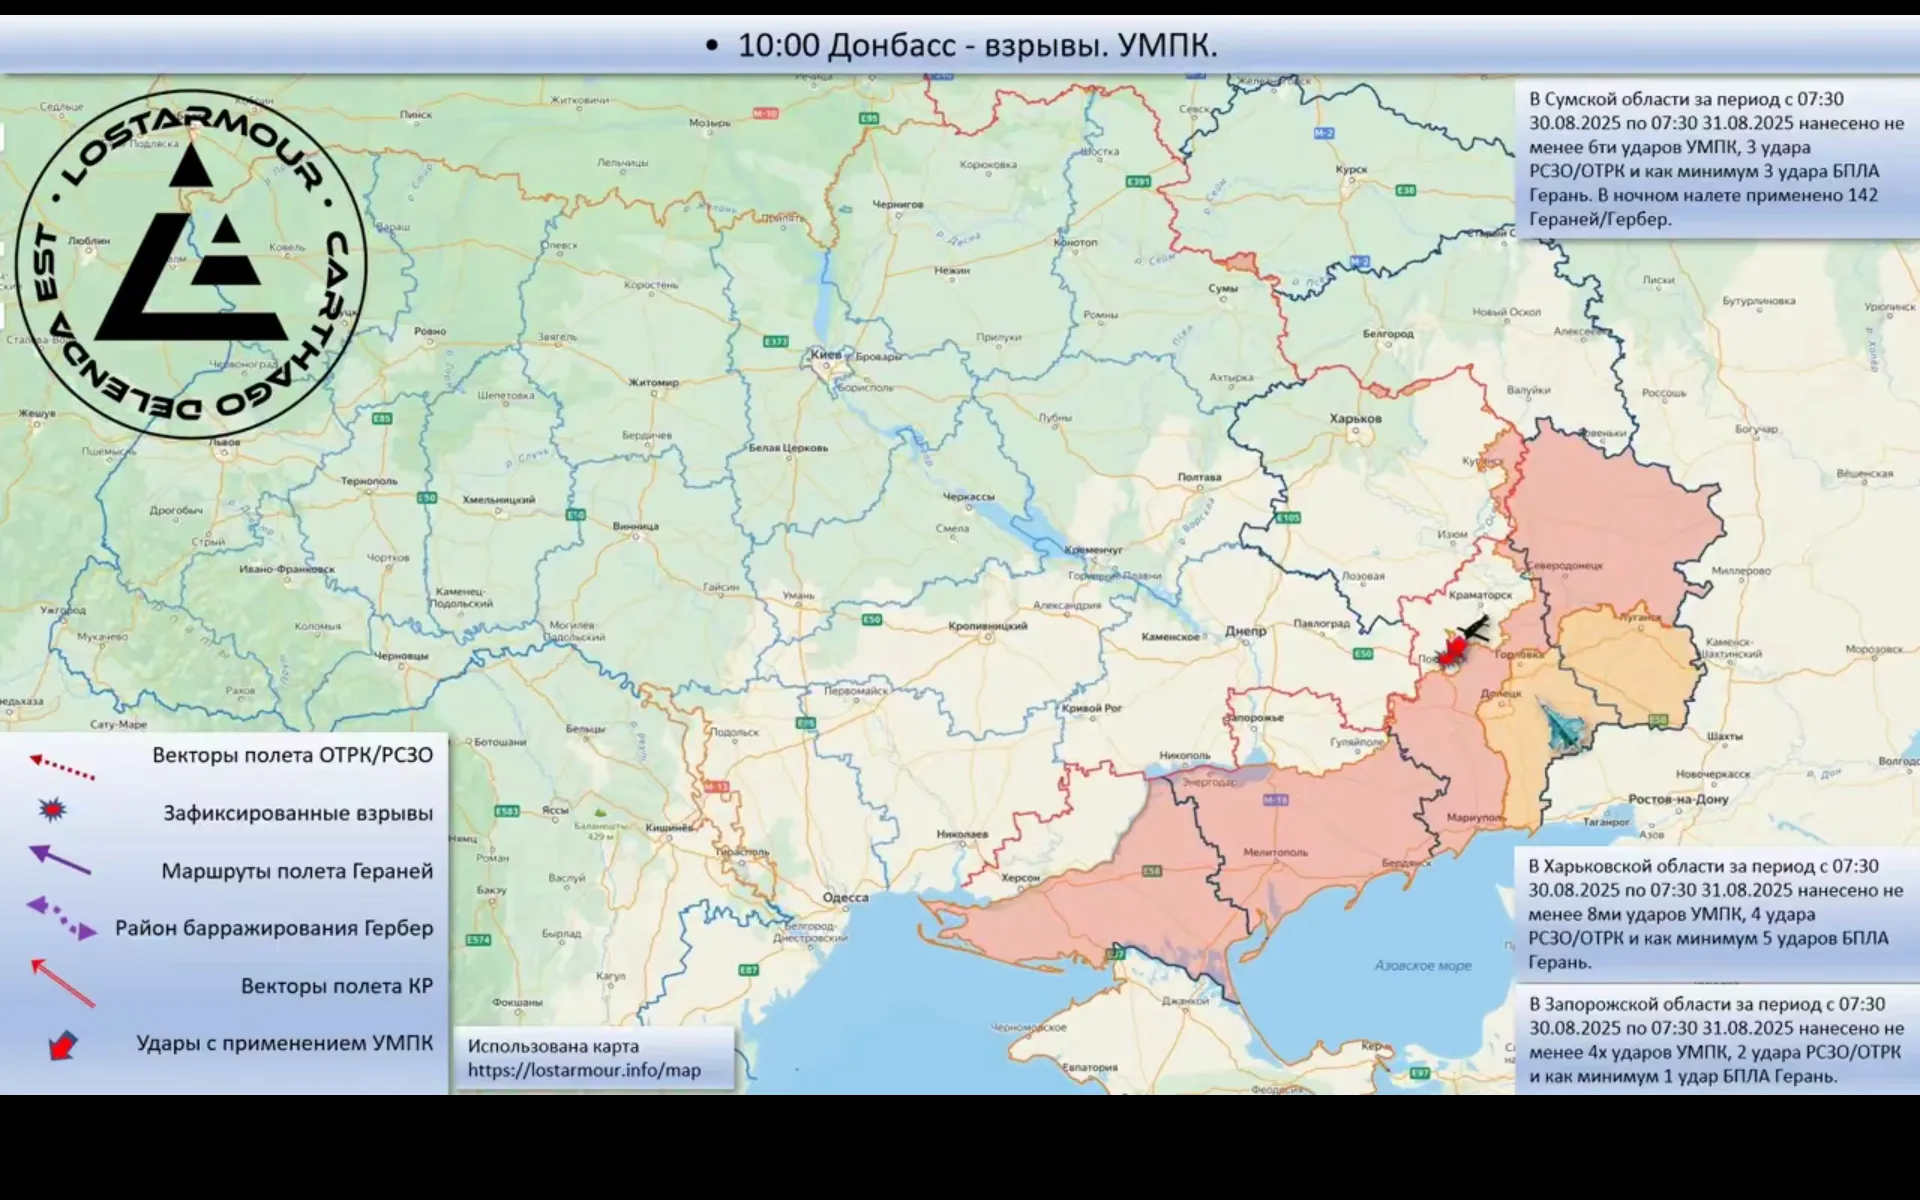The height and width of the screenshot is (1200, 1920).
Task: Click the blue fighter jet icon near Donetsk
Action: click(1563, 727)
